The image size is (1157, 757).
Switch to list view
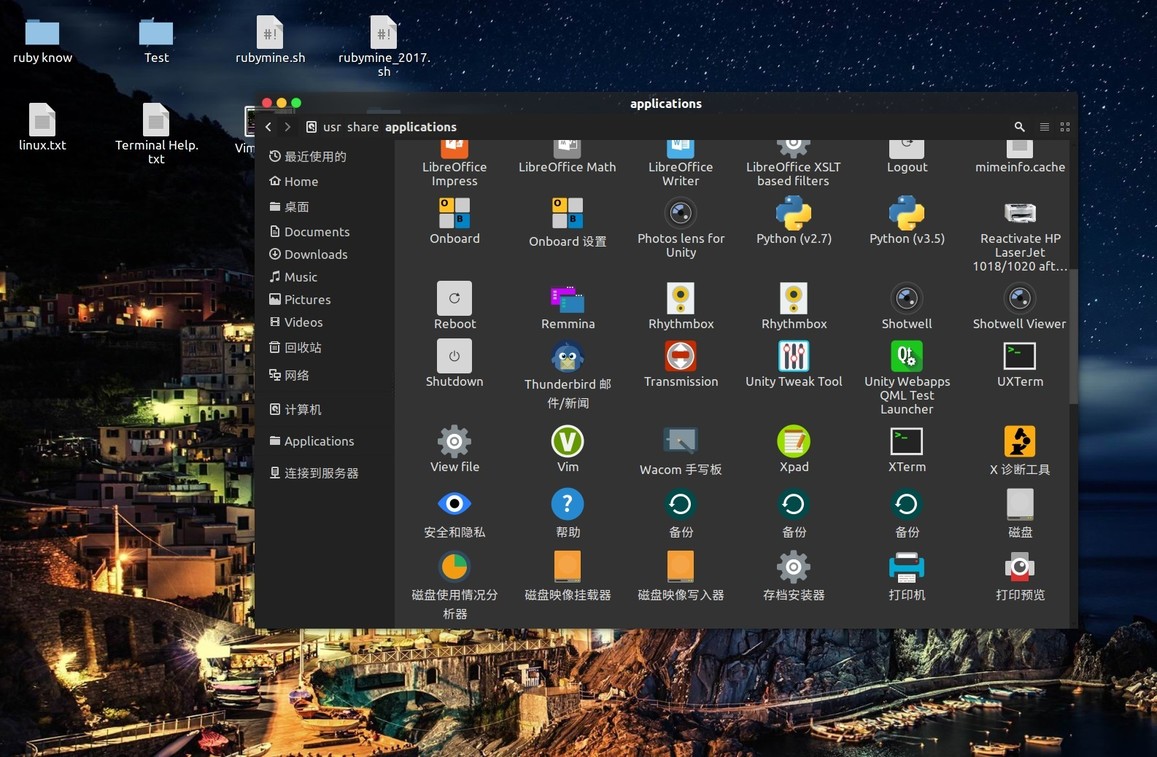click(1044, 127)
